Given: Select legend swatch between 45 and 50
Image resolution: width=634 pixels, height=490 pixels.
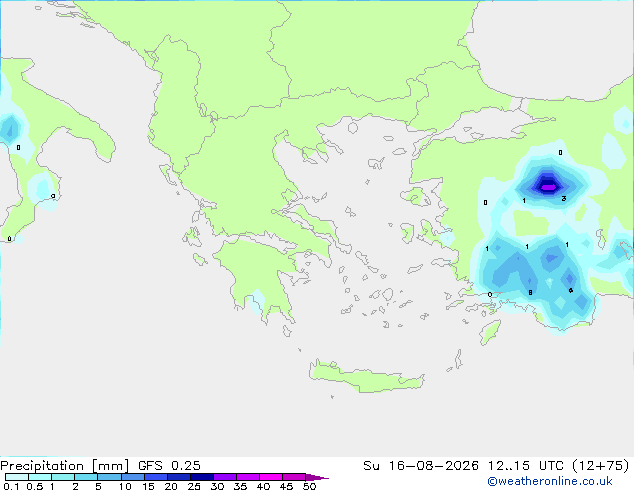Looking at the screenshot, I should (x=294, y=477).
